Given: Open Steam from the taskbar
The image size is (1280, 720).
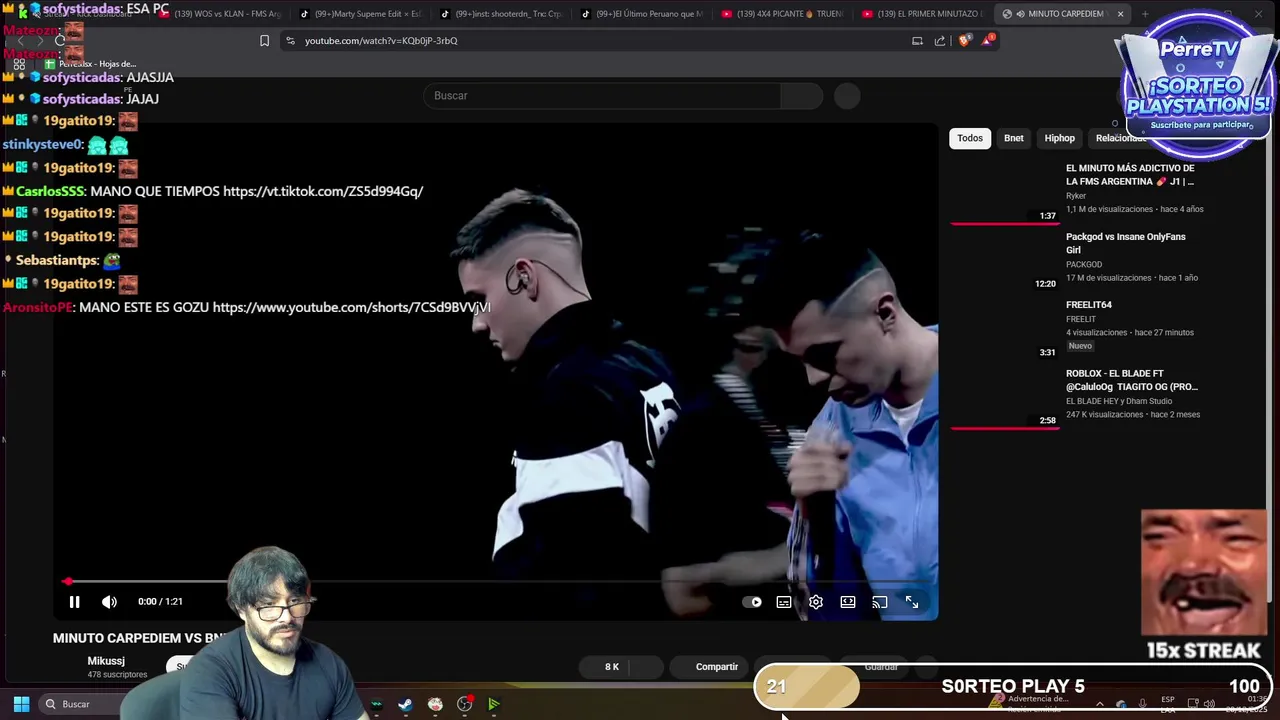Looking at the screenshot, I should [405, 704].
